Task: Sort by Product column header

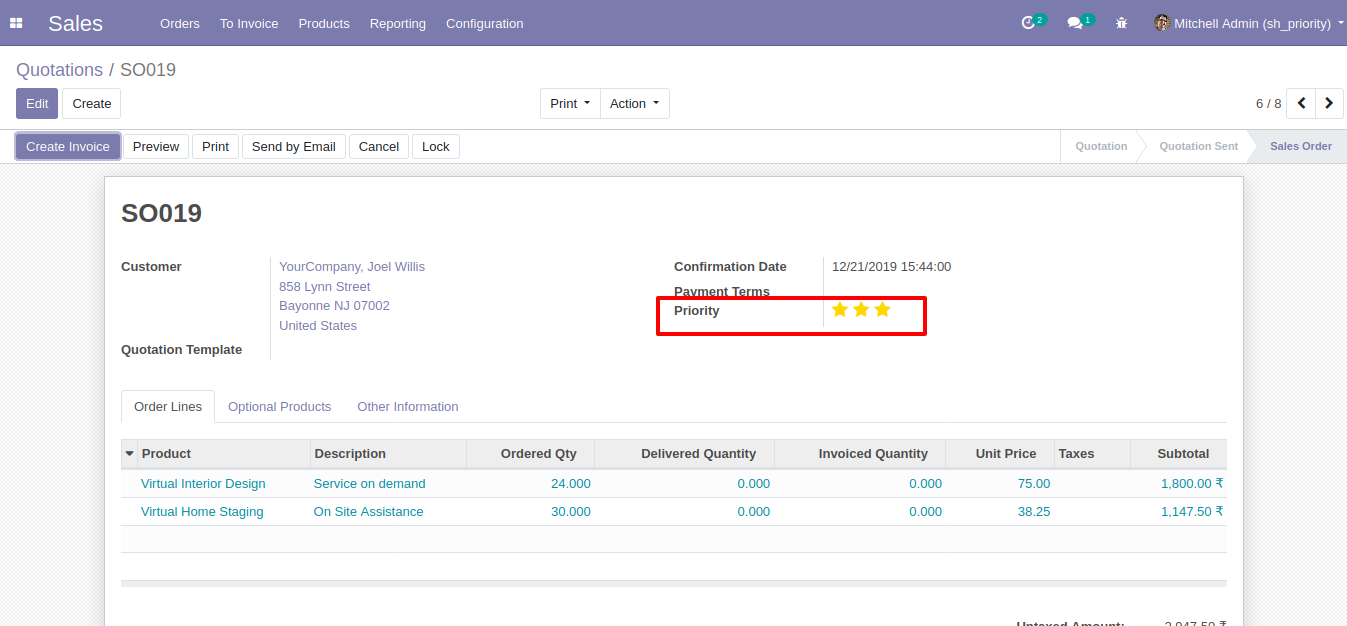Action: [224, 454]
